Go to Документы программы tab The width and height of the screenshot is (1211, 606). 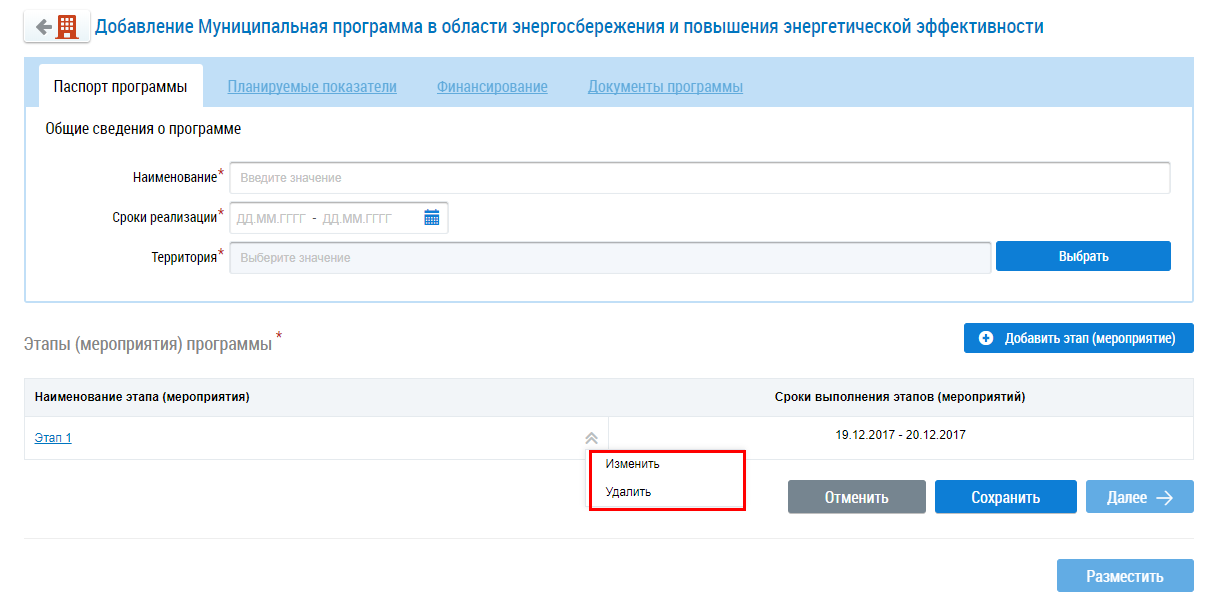coord(665,87)
